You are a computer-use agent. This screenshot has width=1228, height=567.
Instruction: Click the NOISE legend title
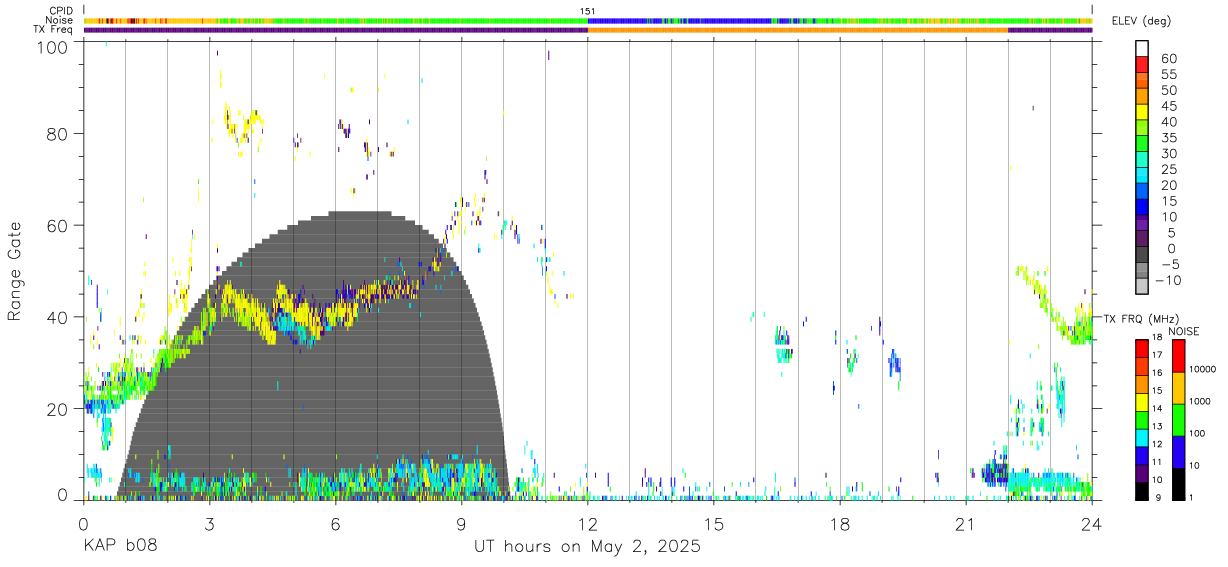(x=1183, y=330)
